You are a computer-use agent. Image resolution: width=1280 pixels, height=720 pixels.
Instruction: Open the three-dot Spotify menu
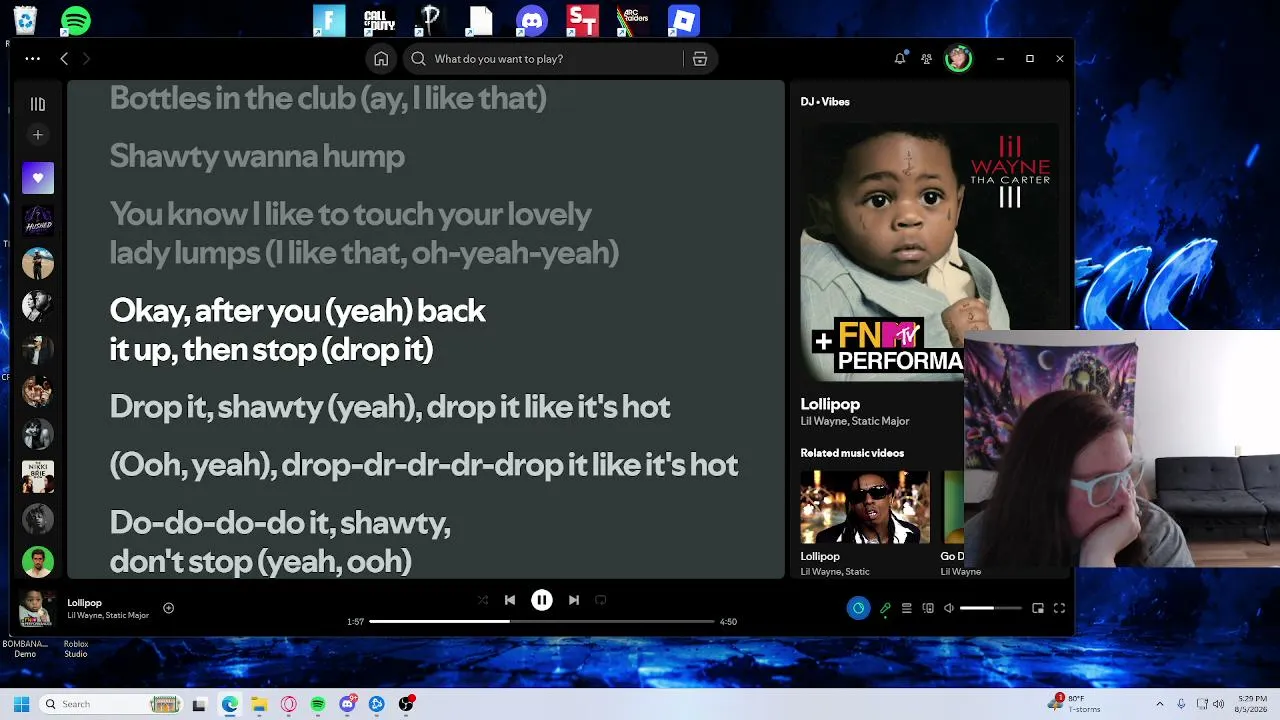33,59
